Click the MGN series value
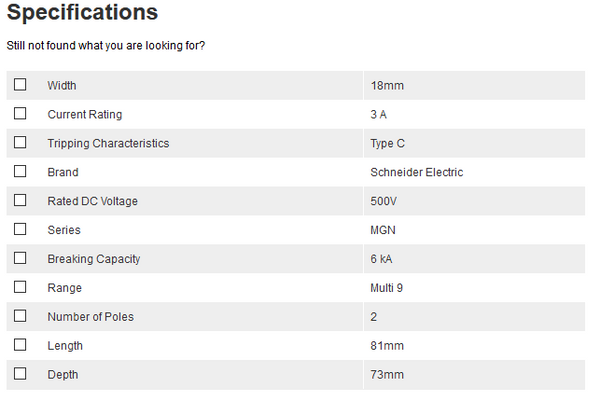This screenshot has width=600, height=401. [x=382, y=230]
